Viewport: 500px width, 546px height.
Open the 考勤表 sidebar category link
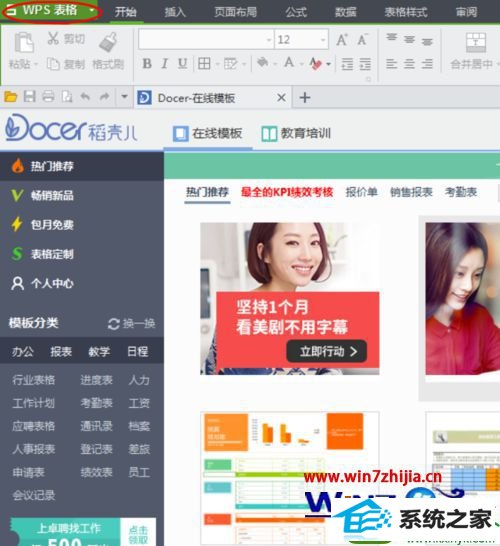[96, 403]
